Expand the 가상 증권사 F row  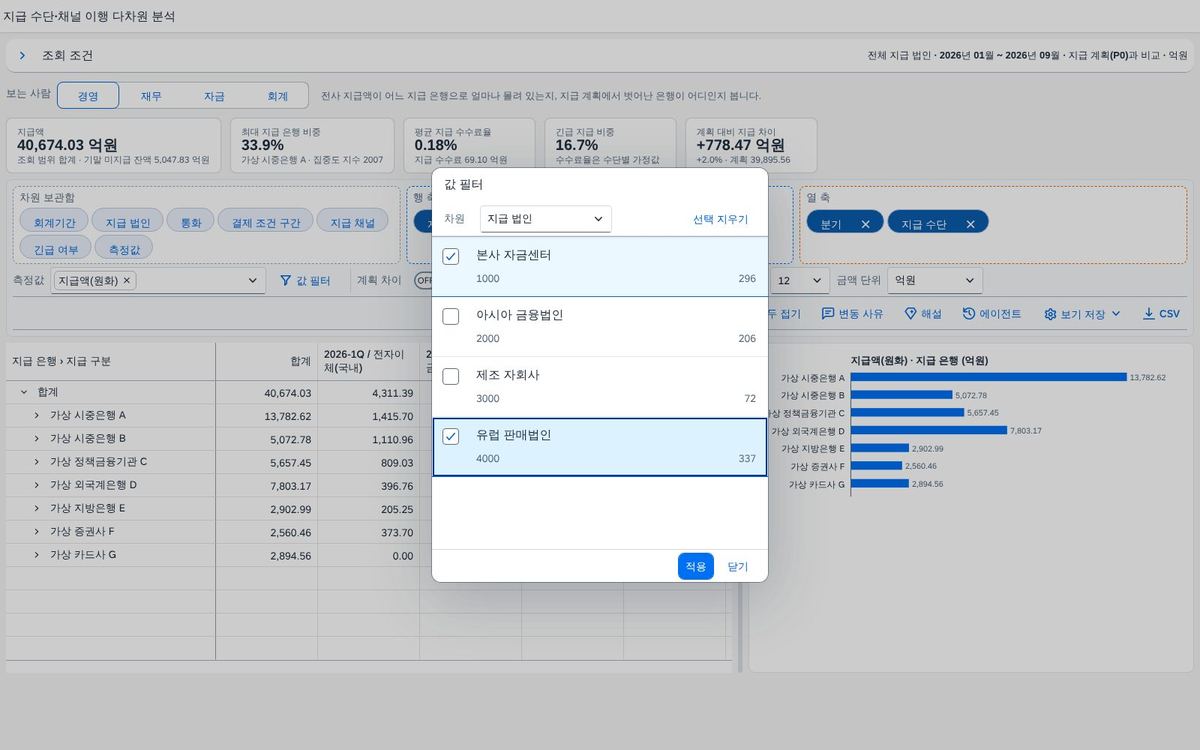pyautogui.click(x=37, y=532)
